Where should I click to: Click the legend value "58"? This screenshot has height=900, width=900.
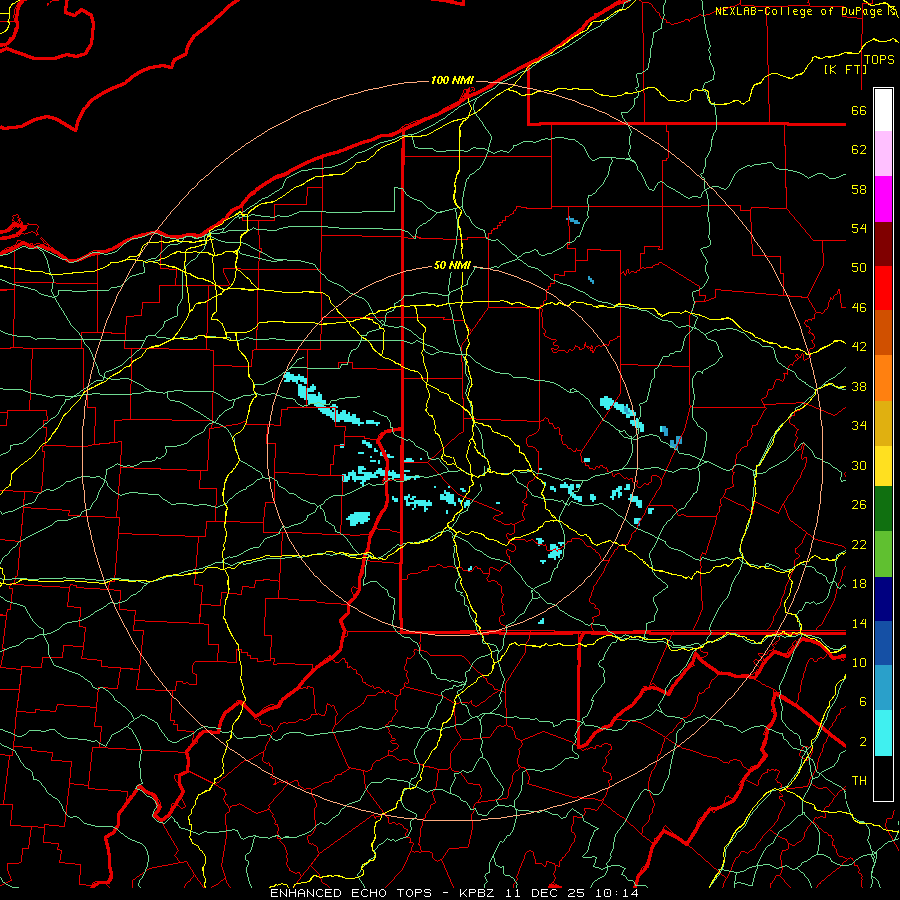(x=859, y=189)
